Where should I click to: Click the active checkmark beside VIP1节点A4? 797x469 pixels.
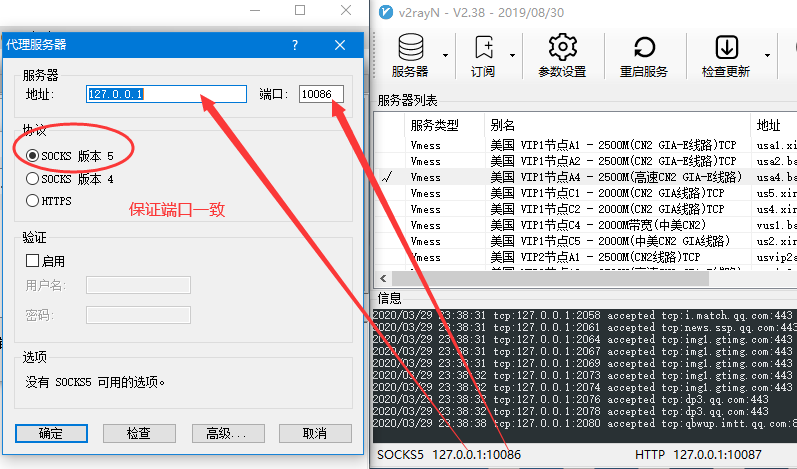(x=387, y=177)
